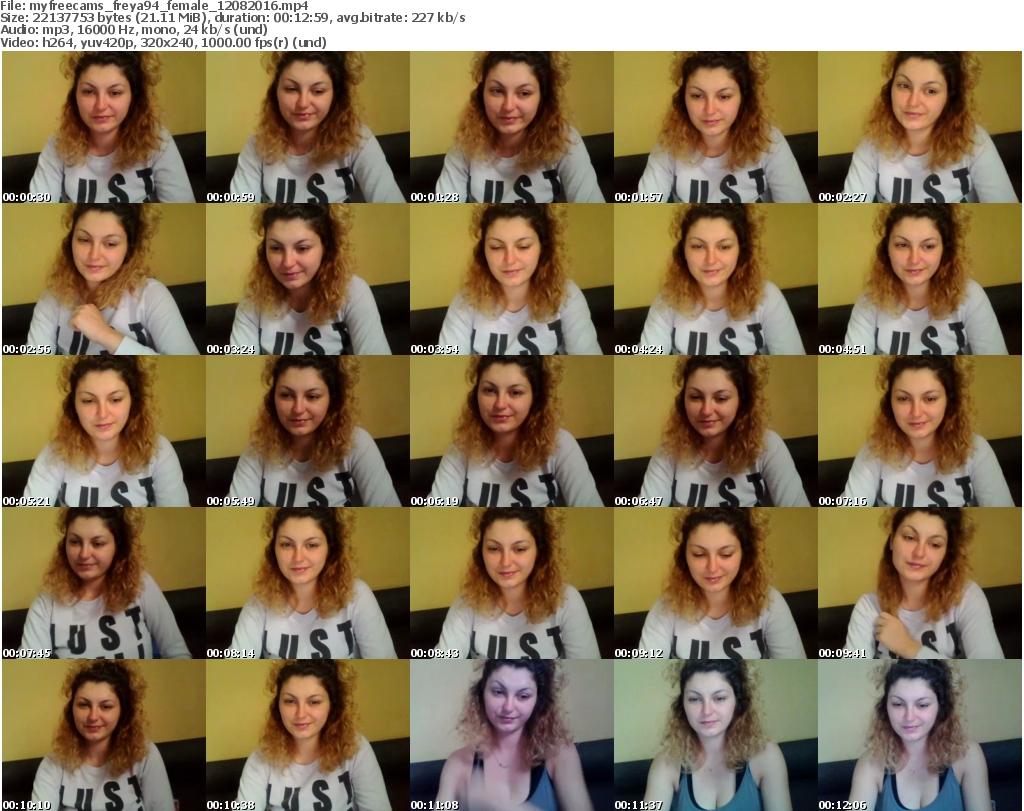Select the thumbnail frame at 00:01:28

[511, 127]
